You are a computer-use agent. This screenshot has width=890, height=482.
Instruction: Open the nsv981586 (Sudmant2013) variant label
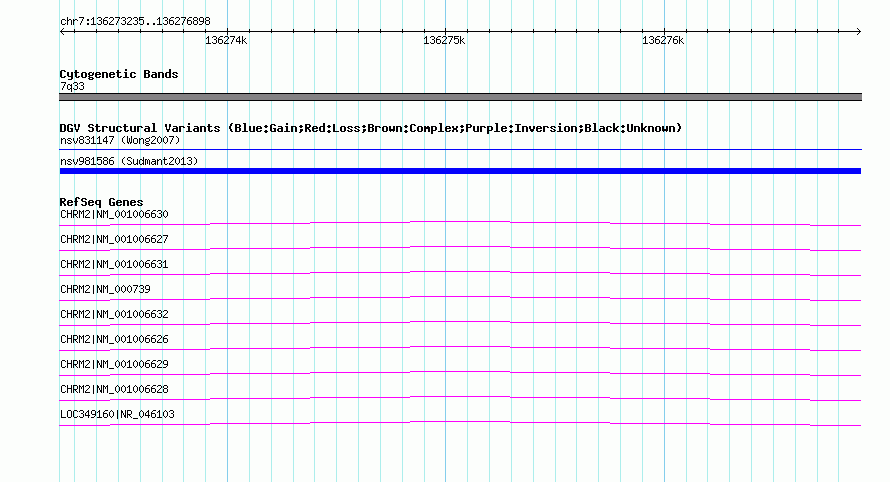[129, 161]
